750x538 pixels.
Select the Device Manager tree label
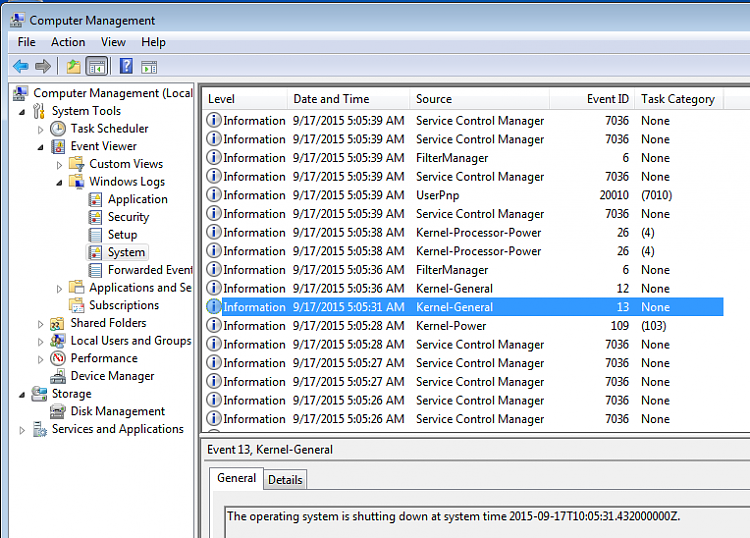112,376
